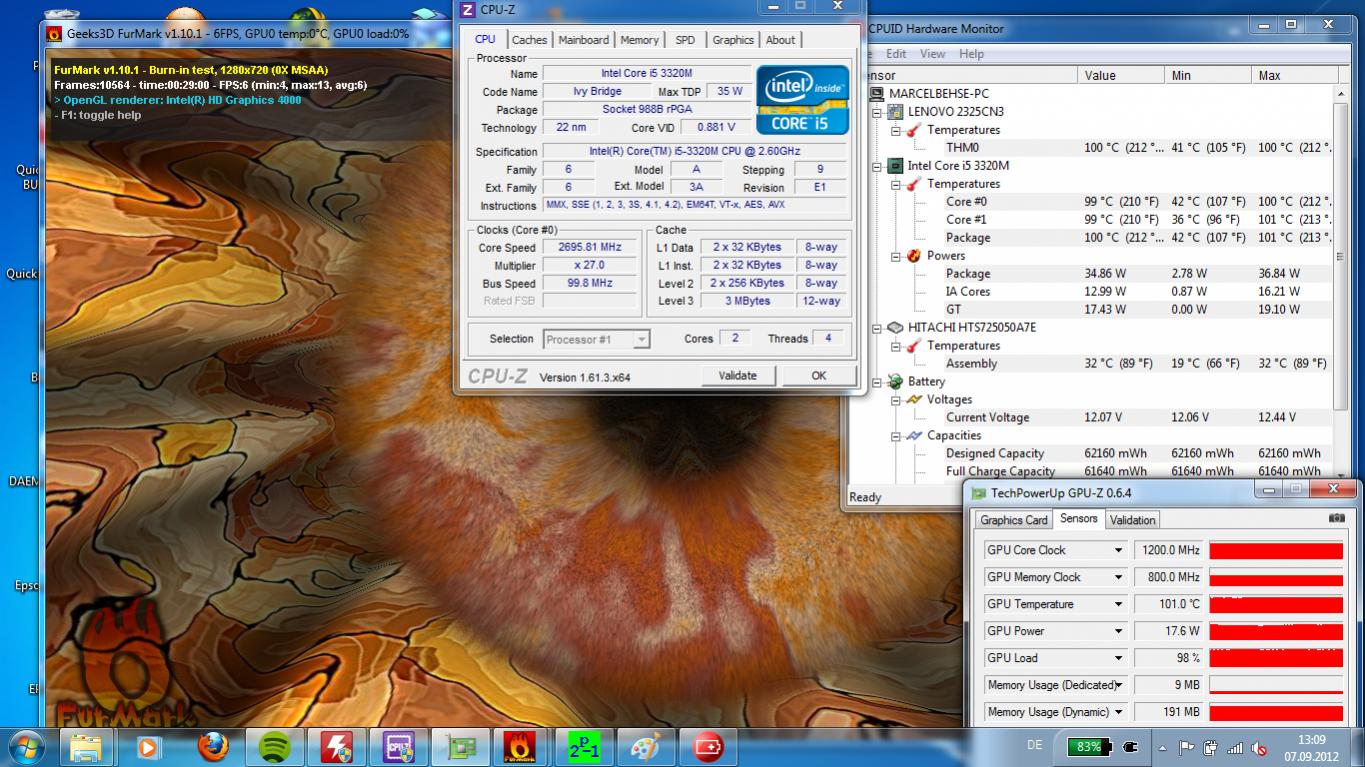
Task: Open the GPU Core Clock sensor dropdown
Action: click(1119, 550)
